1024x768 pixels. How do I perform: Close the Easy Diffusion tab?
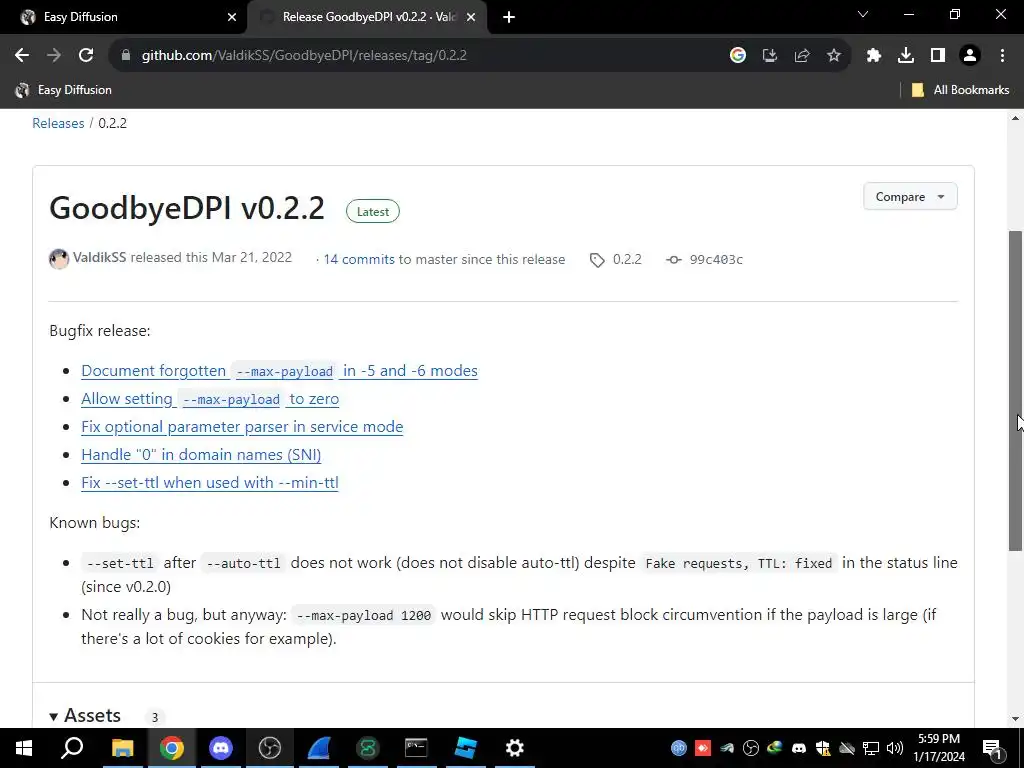click(x=232, y=17)
